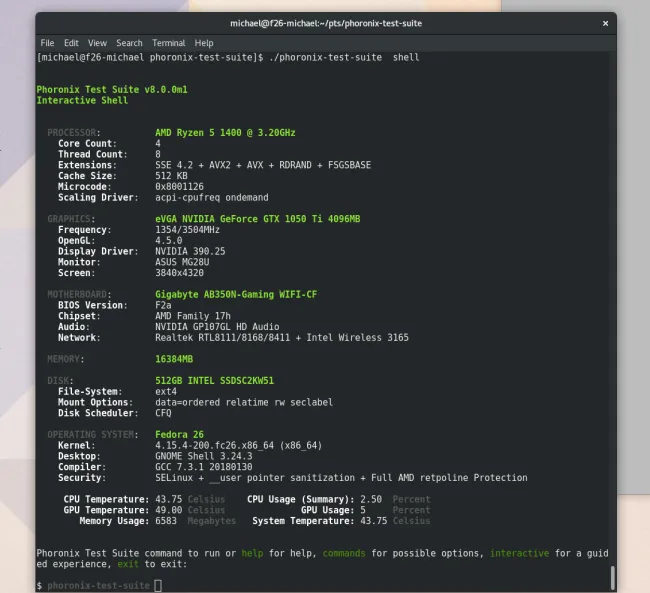Screen dimensions: 650x593
Task: Open the File menu
Action: pos(47,43)
